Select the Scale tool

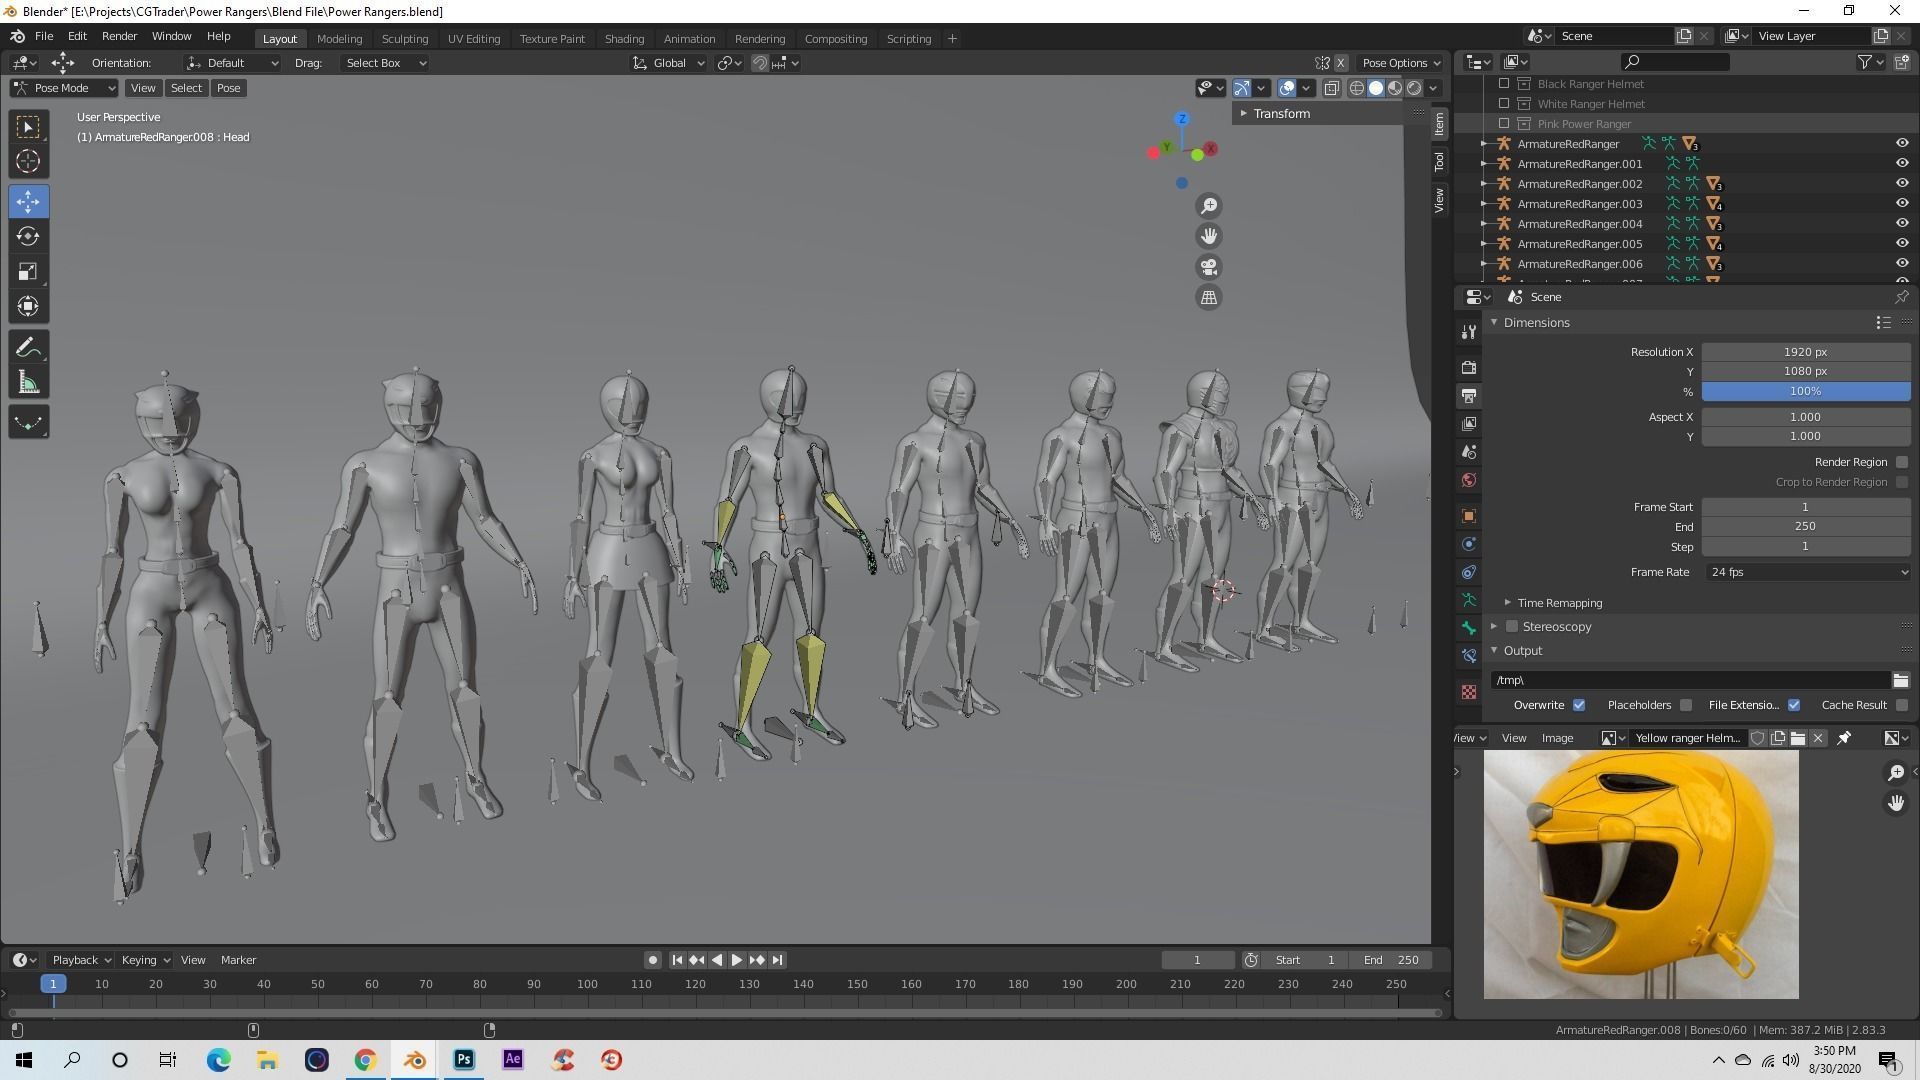(28, 271)
